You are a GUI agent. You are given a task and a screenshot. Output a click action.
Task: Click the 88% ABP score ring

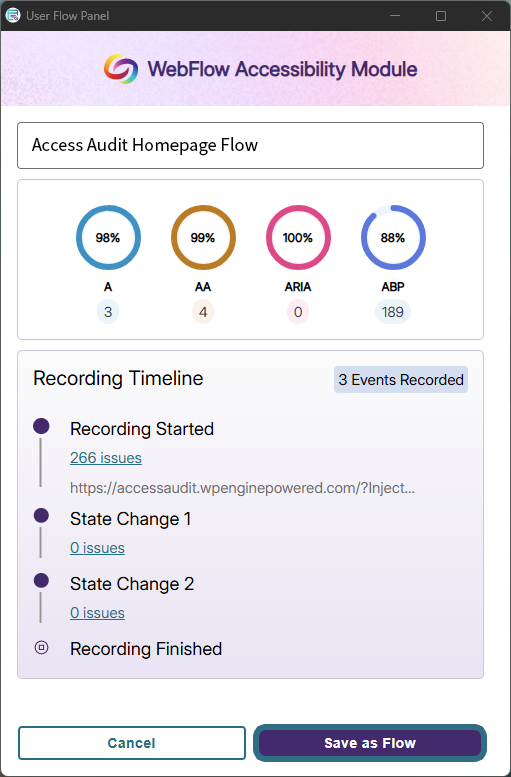(393, 237)
